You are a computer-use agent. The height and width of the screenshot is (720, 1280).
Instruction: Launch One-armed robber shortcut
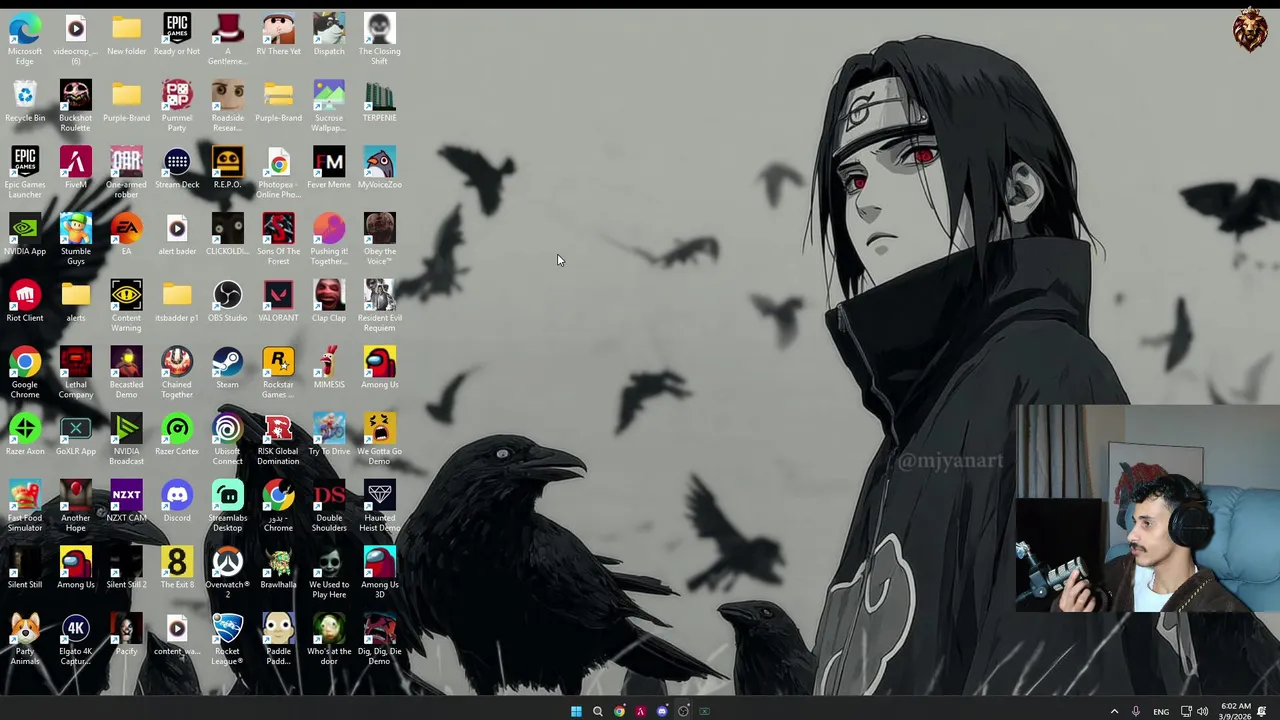pyautogui.click(x=127, y=172)
